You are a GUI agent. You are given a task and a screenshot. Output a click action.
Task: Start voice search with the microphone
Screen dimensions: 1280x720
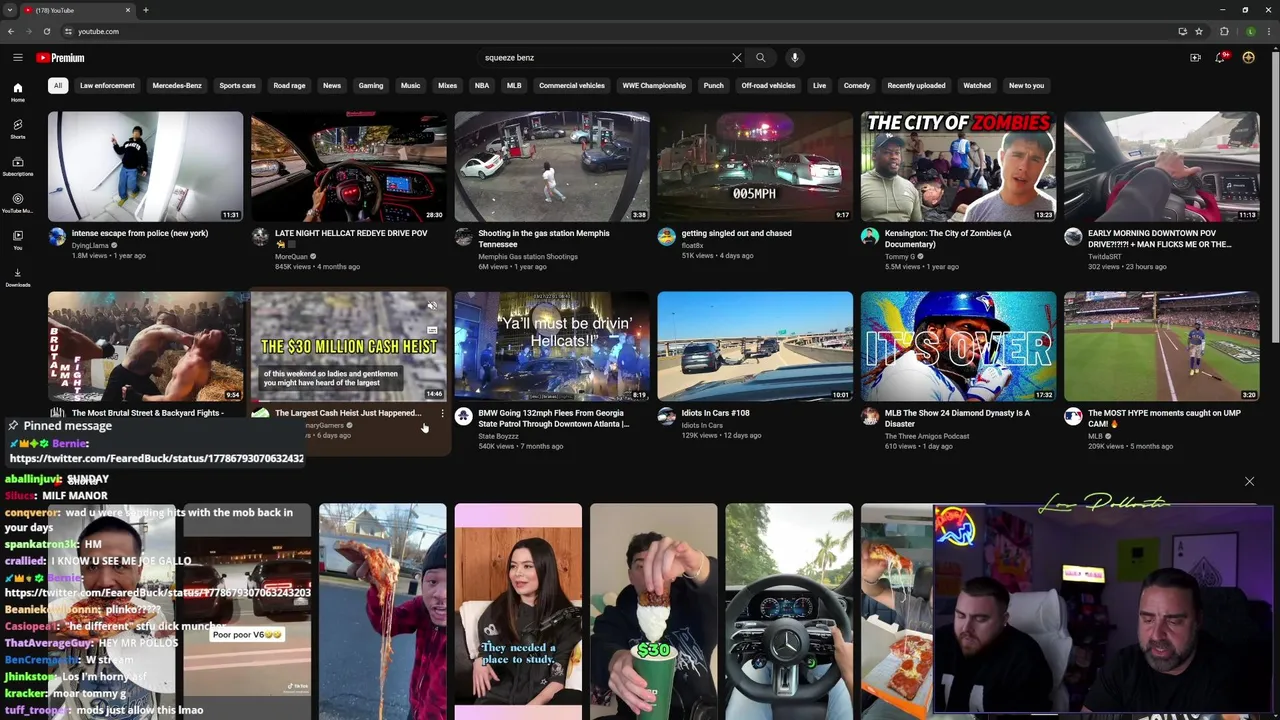point(795,58)
